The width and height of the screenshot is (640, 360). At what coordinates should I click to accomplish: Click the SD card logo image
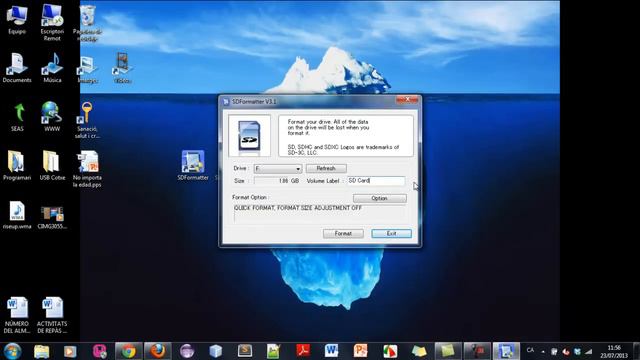click(x=249, y=136)
